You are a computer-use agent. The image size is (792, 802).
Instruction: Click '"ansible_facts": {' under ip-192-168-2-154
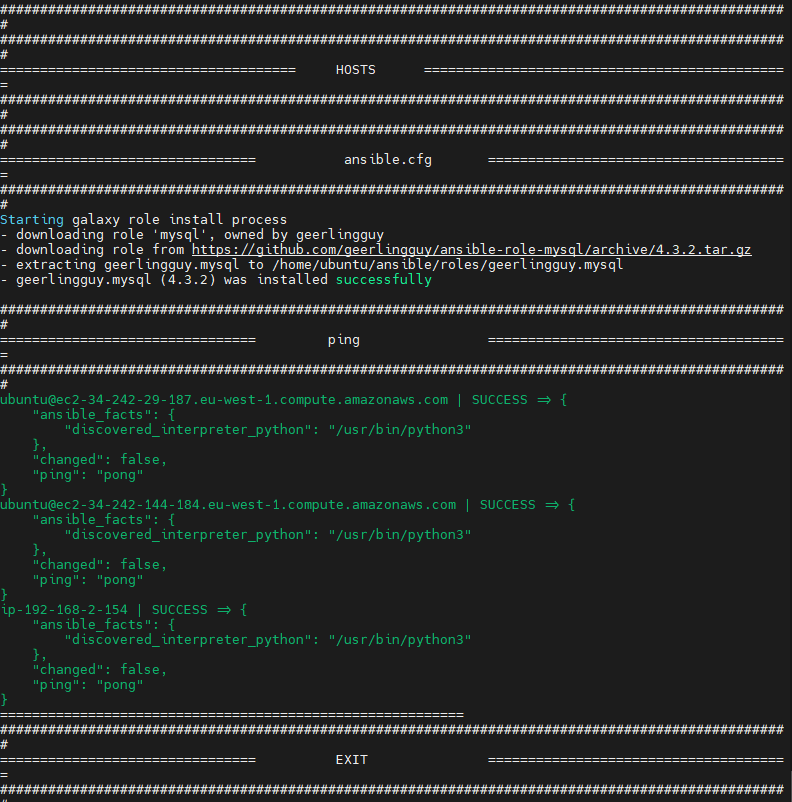pos(104,625)
